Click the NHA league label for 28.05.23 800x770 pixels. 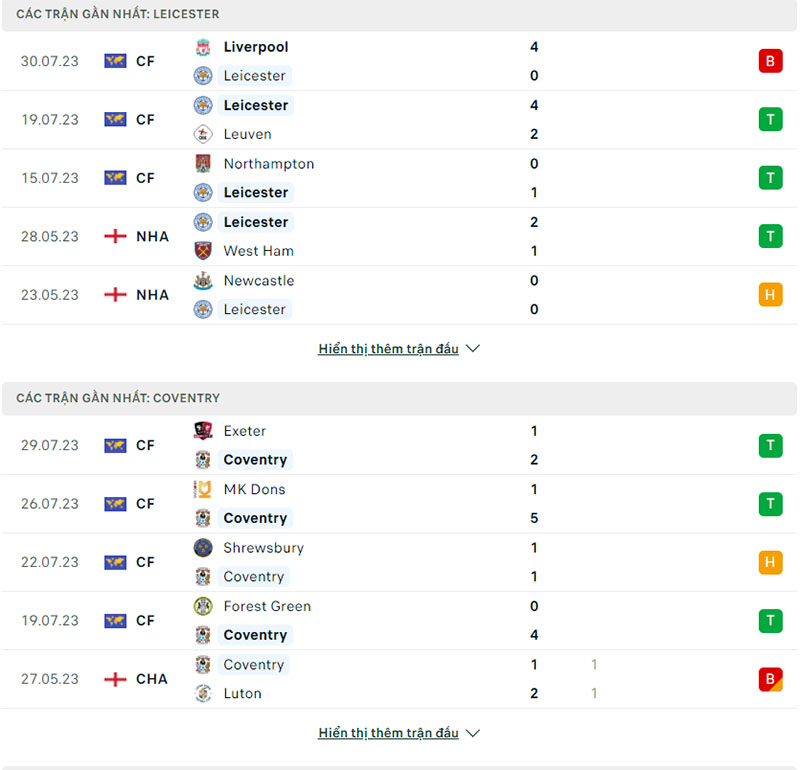pos(152,237)
